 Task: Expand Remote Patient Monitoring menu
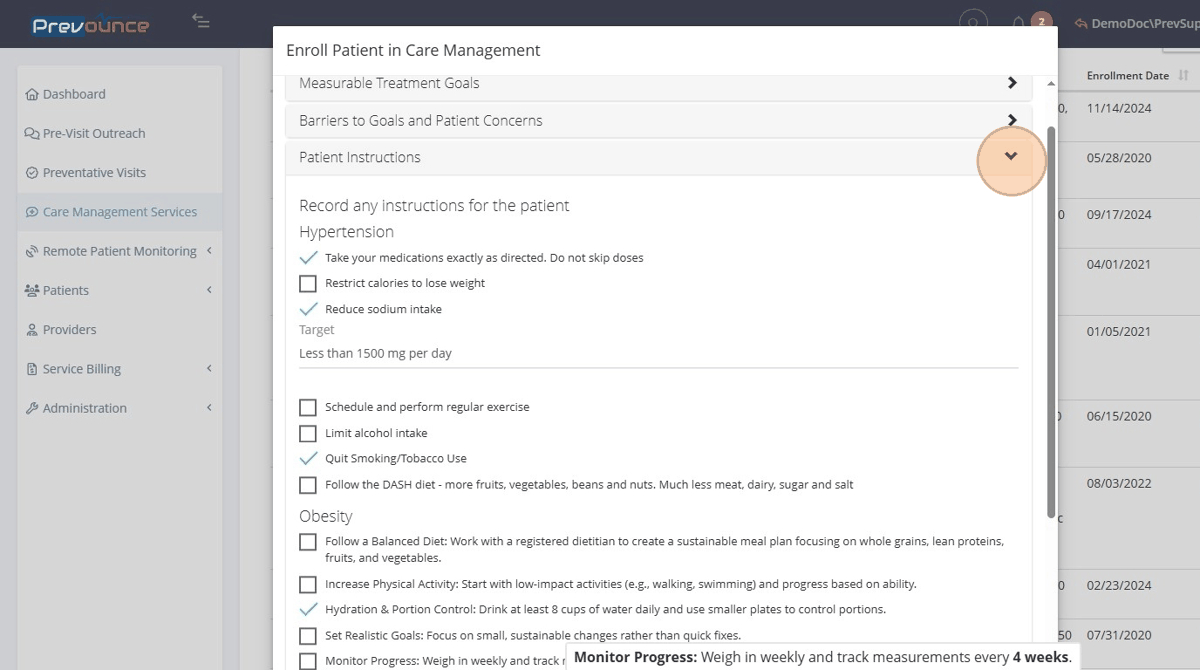pyautogui.click(x=120, y=251)
